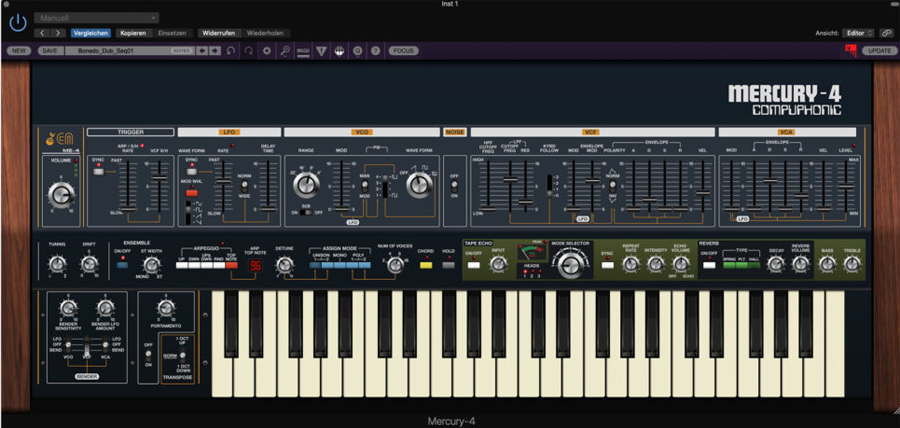Viewport: 900px width, 428px height.
Task: Select arpeggio UP mode button
Action: pos(181,265)
